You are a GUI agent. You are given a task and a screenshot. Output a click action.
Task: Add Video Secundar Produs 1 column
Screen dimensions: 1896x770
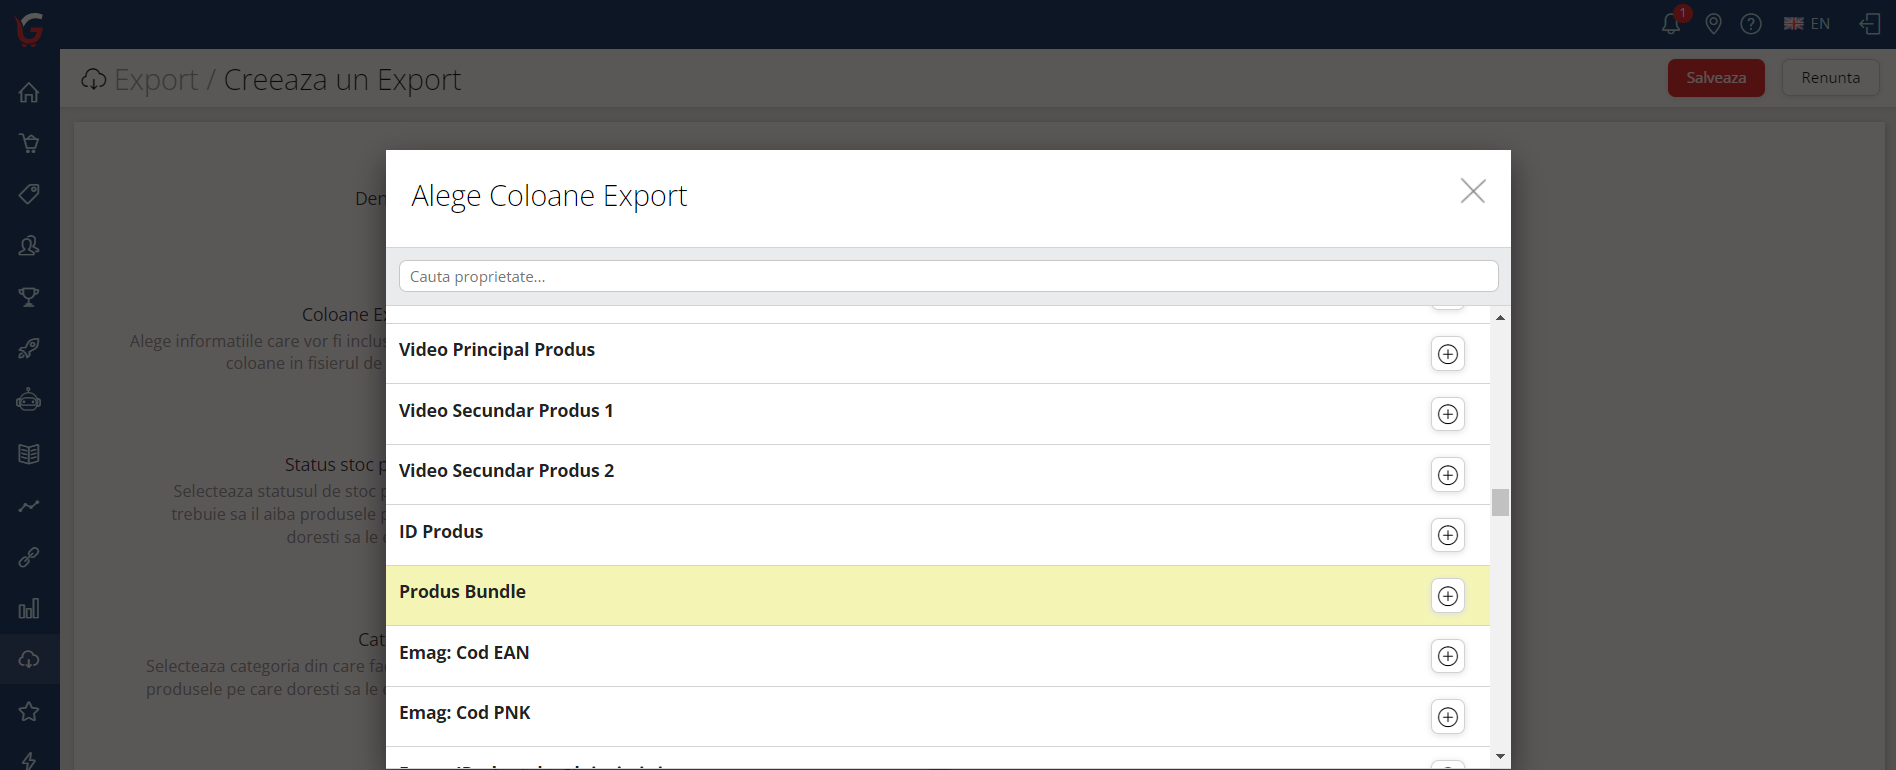click(1447, 414)
